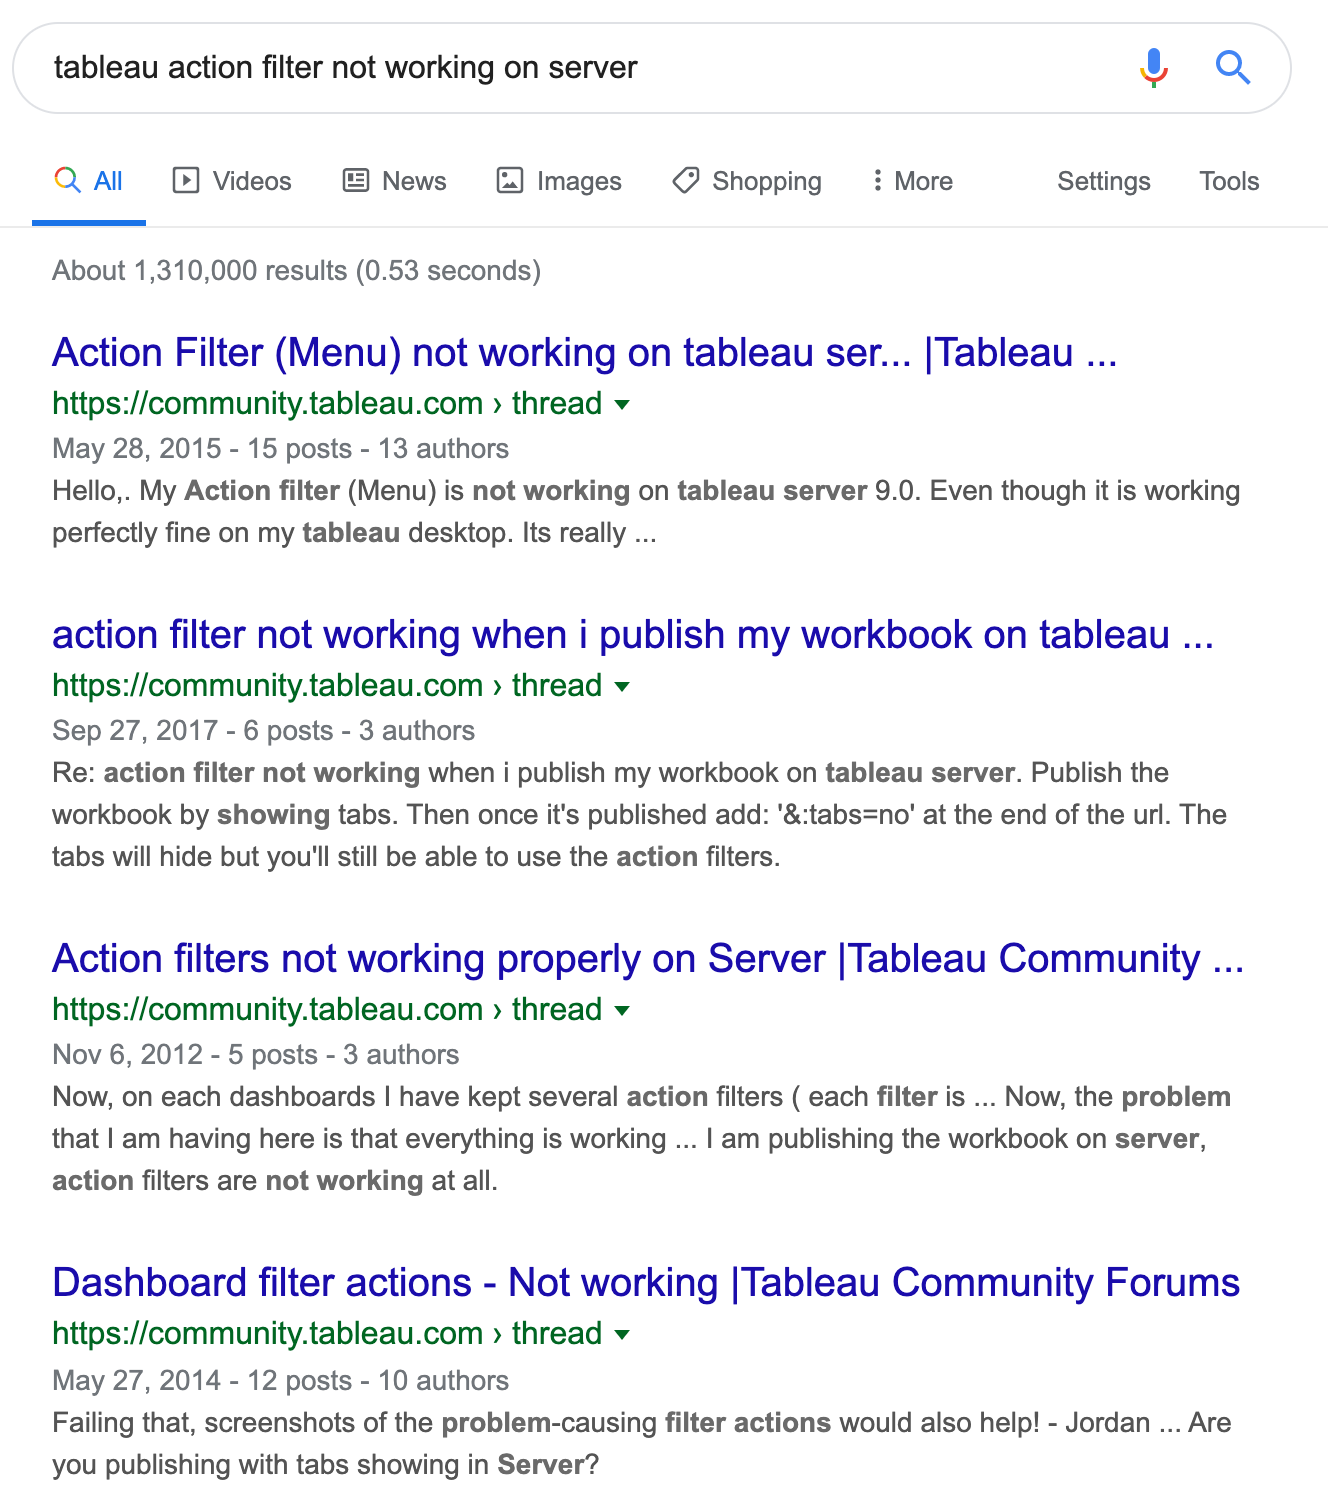Open the Settings menu
This screenshot has height=1500, width=1328.
coord(1104,181)
